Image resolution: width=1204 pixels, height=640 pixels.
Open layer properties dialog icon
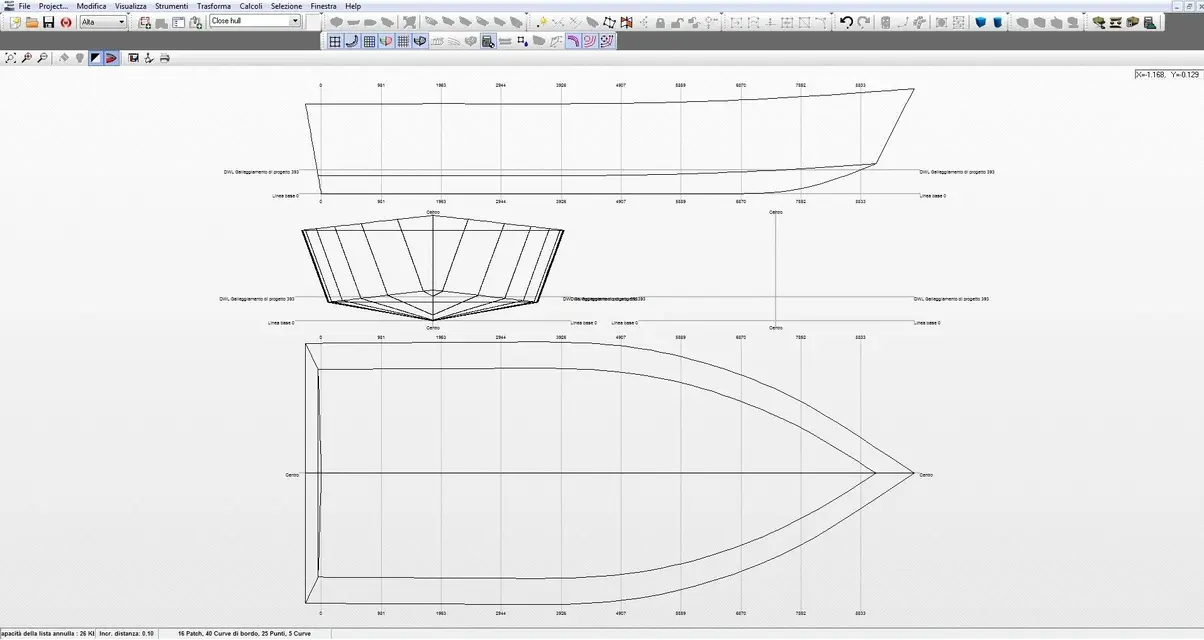[178, 22]
